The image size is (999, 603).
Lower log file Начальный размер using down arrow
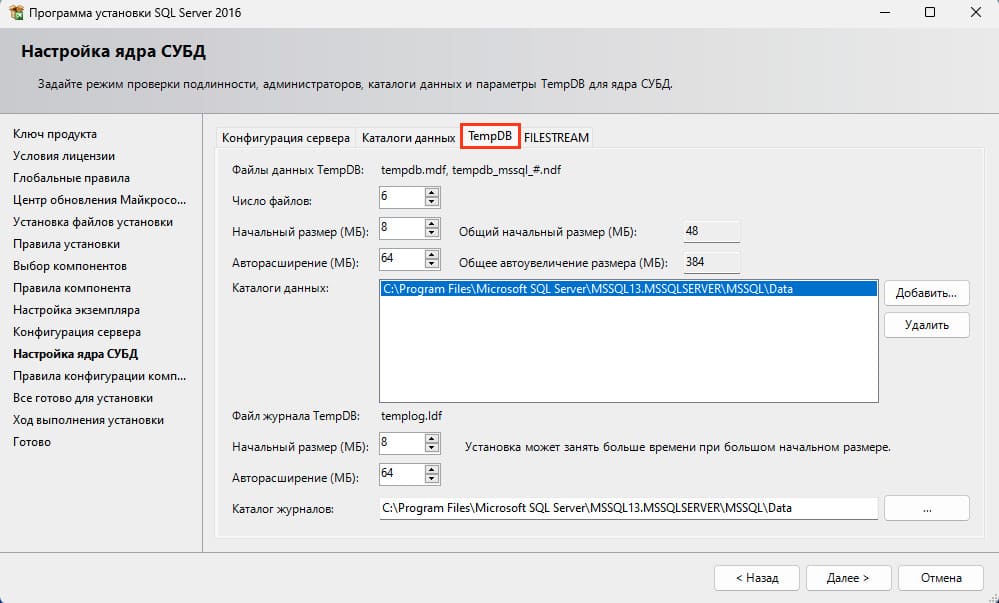[x=432, y=447]
